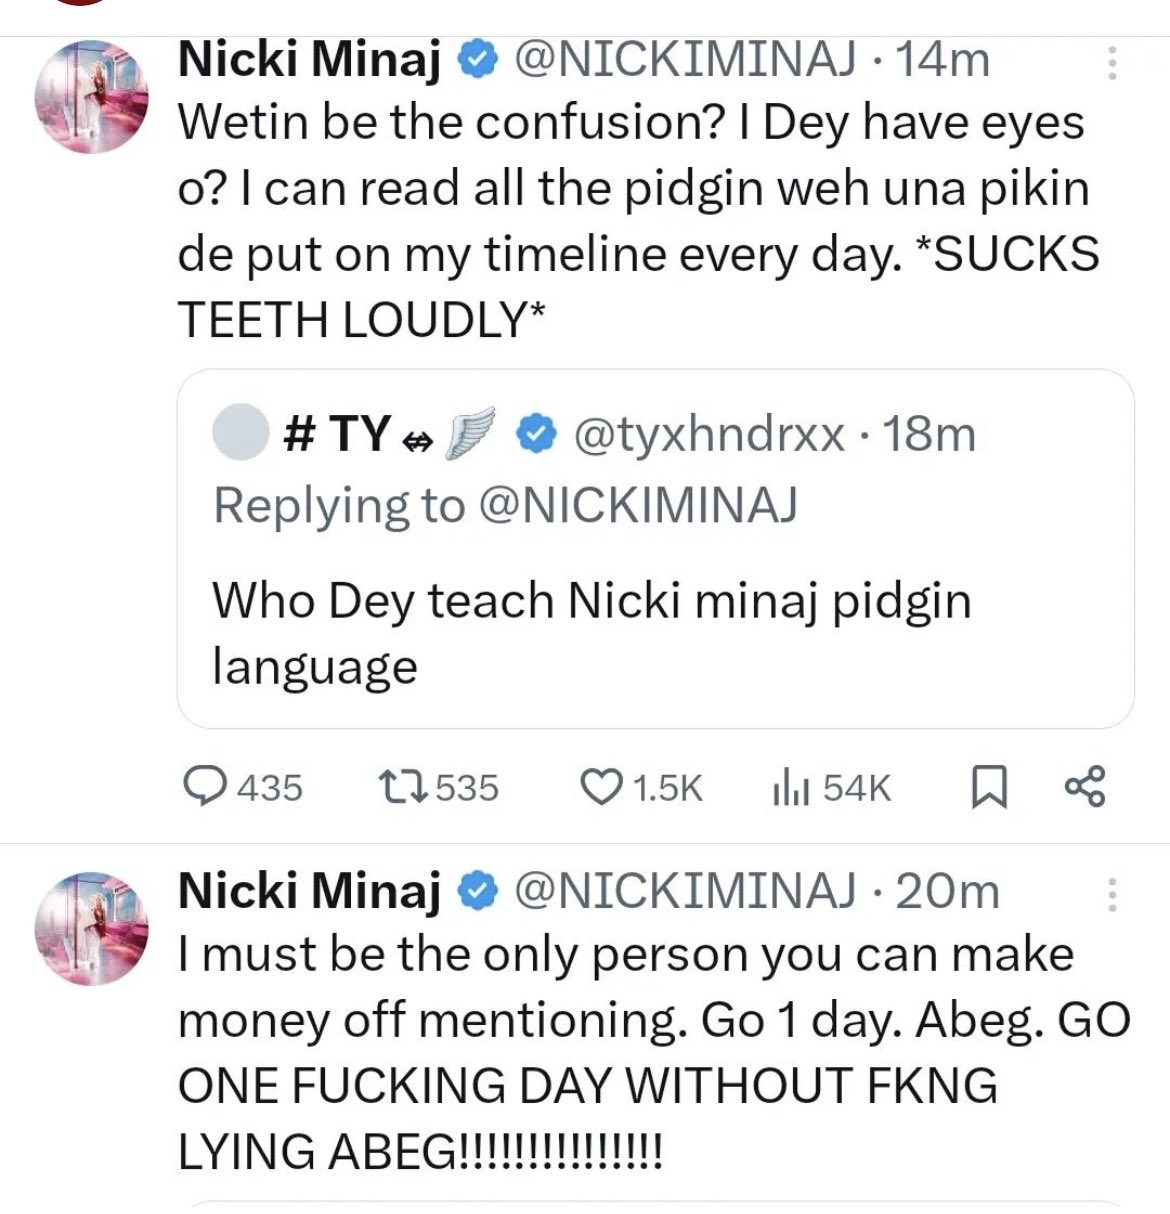Bookmark the first Nicki Minaj tweet
This screenshot has height=1214, width=1170.
click(989, 787)
